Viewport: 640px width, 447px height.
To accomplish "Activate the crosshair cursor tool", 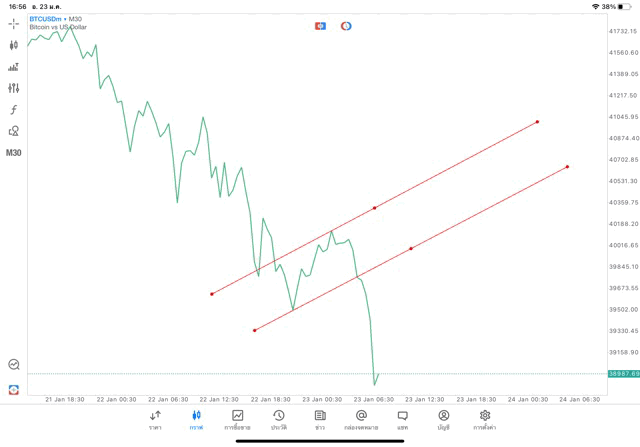I will (14, 23).
